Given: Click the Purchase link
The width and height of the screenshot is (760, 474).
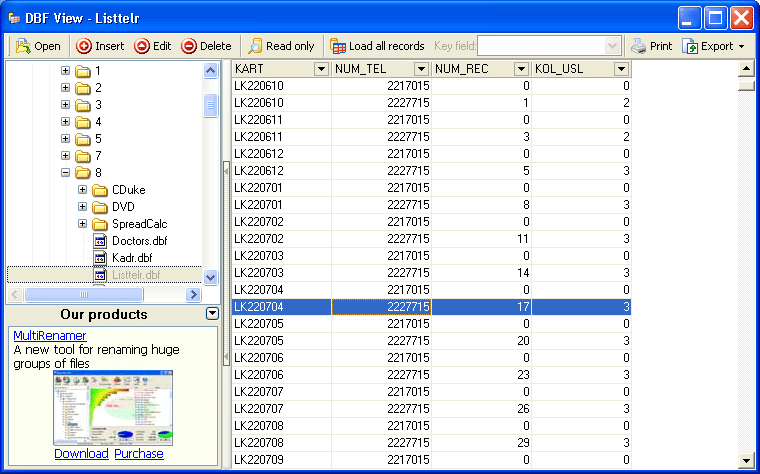Looking at the screenshot, I should point(139,454).
